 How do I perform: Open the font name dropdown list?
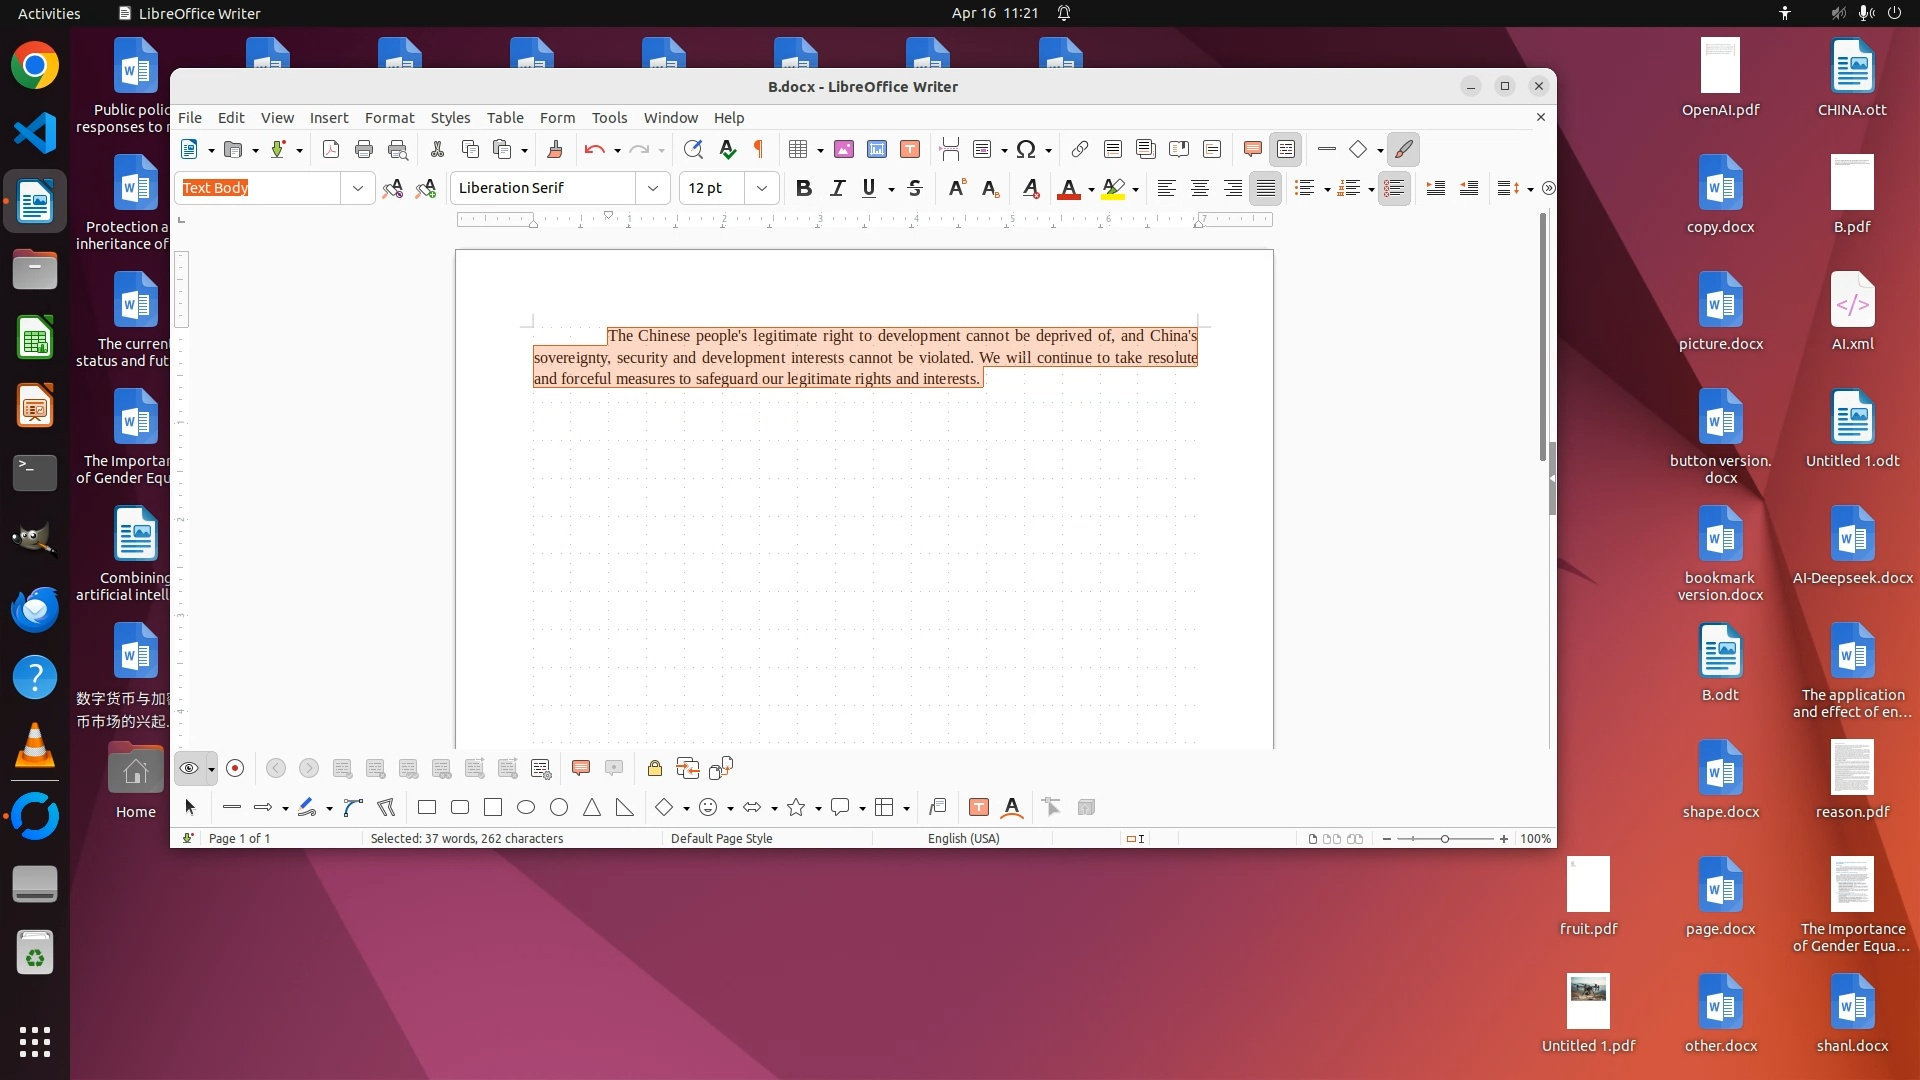pos(652,188)
